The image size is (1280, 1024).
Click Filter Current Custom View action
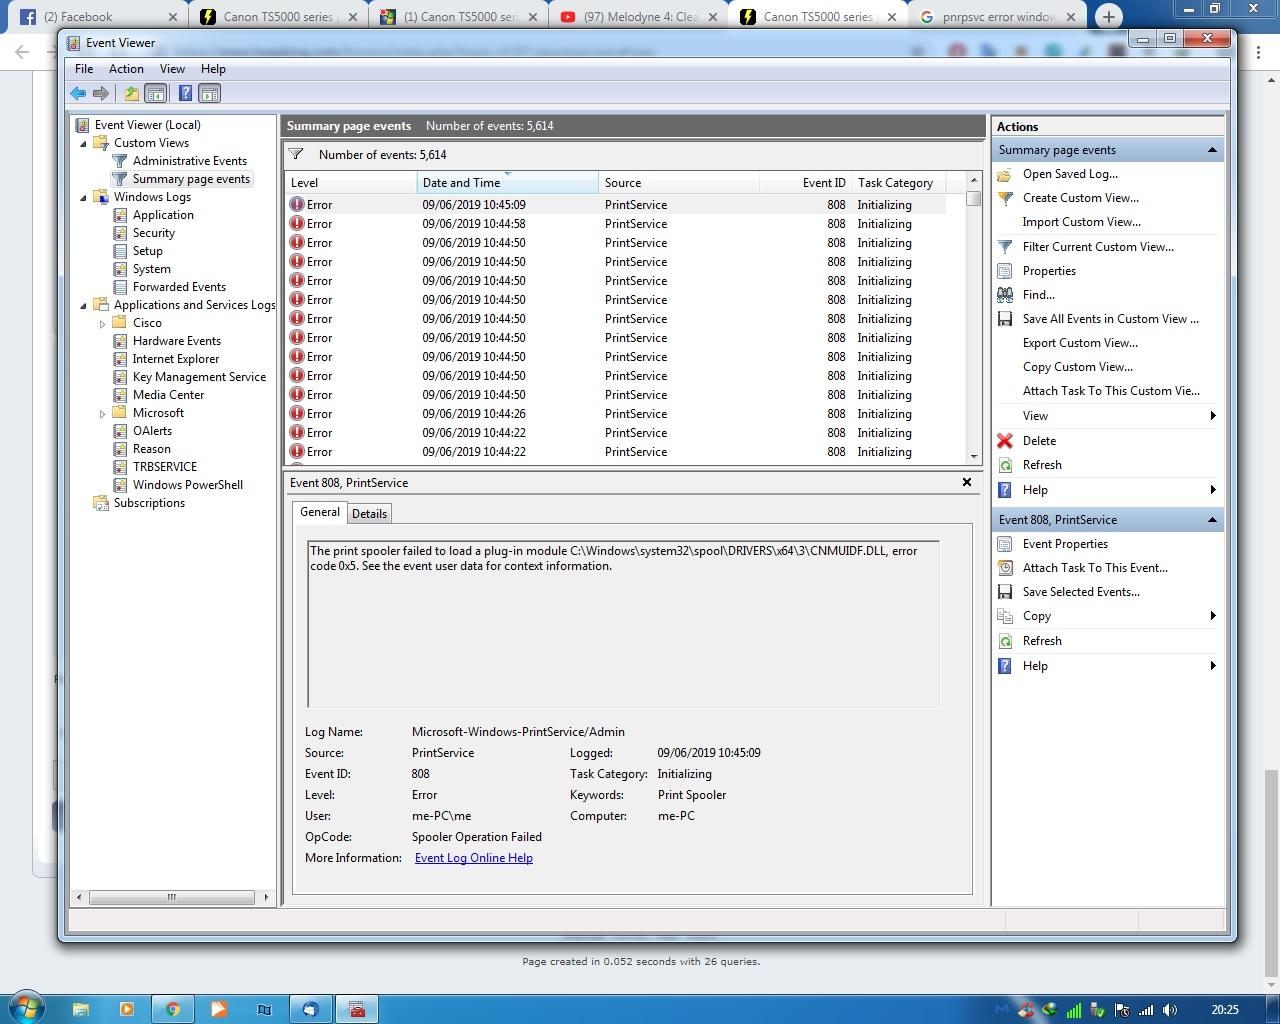coord(1097,247)
